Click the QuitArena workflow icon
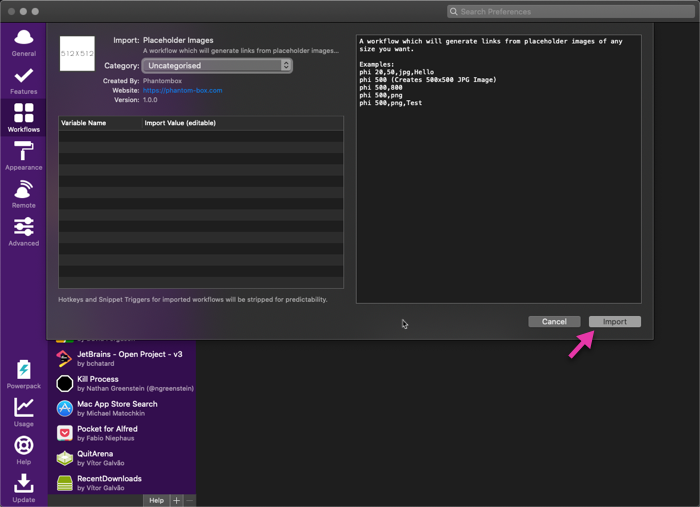Viewport: 700px width, 507px height. tap(65, 458)
